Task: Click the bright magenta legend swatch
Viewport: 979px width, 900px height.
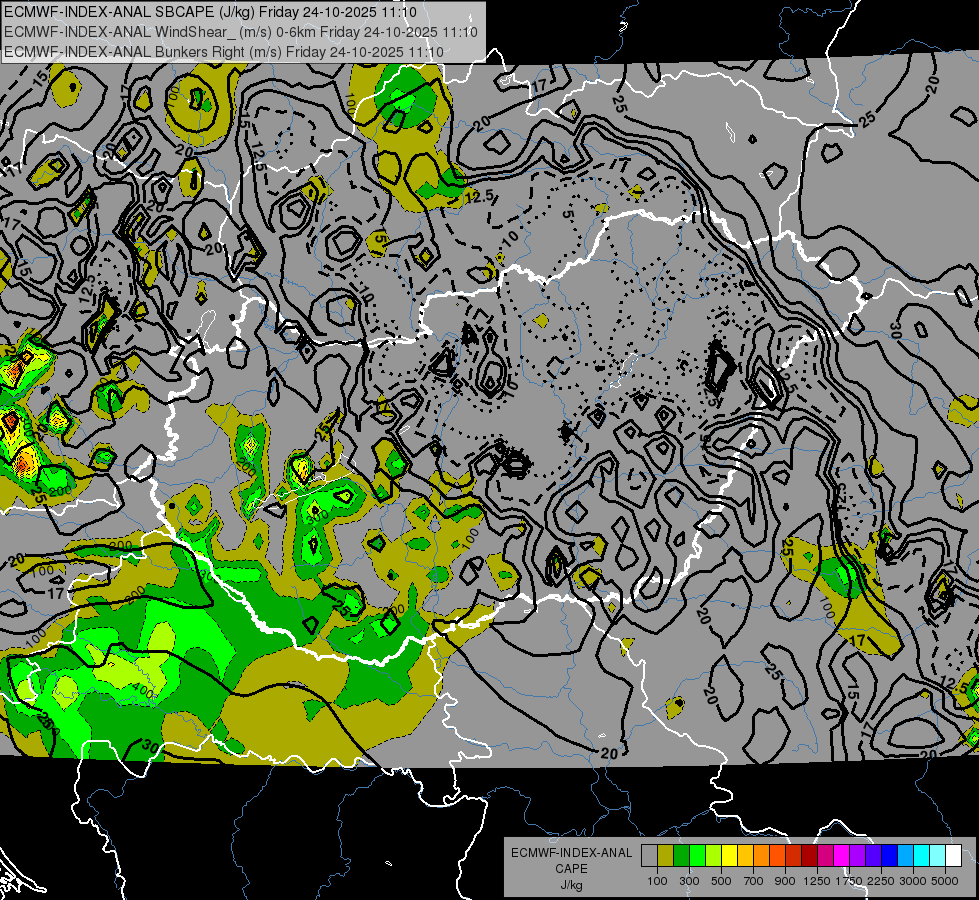Action: (x=841, y=856)
